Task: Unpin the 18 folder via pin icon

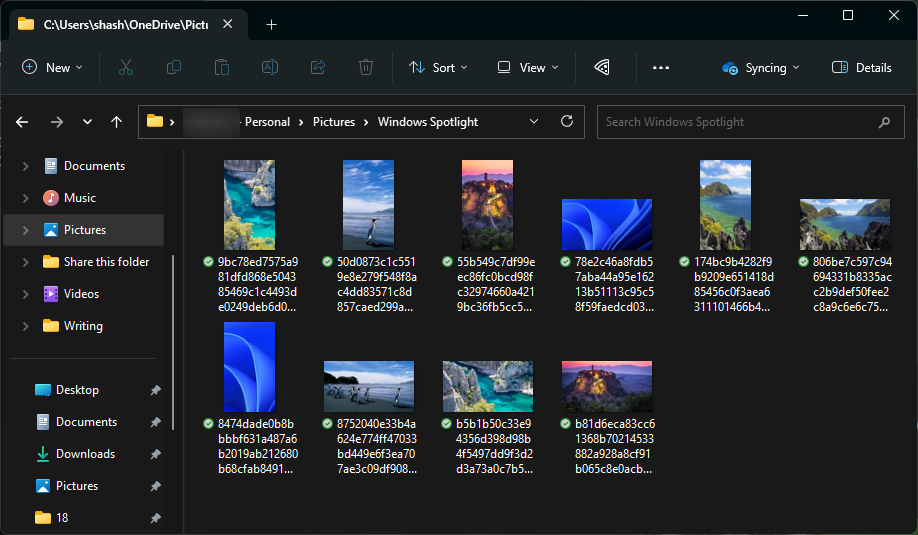Action: point(155,517)
